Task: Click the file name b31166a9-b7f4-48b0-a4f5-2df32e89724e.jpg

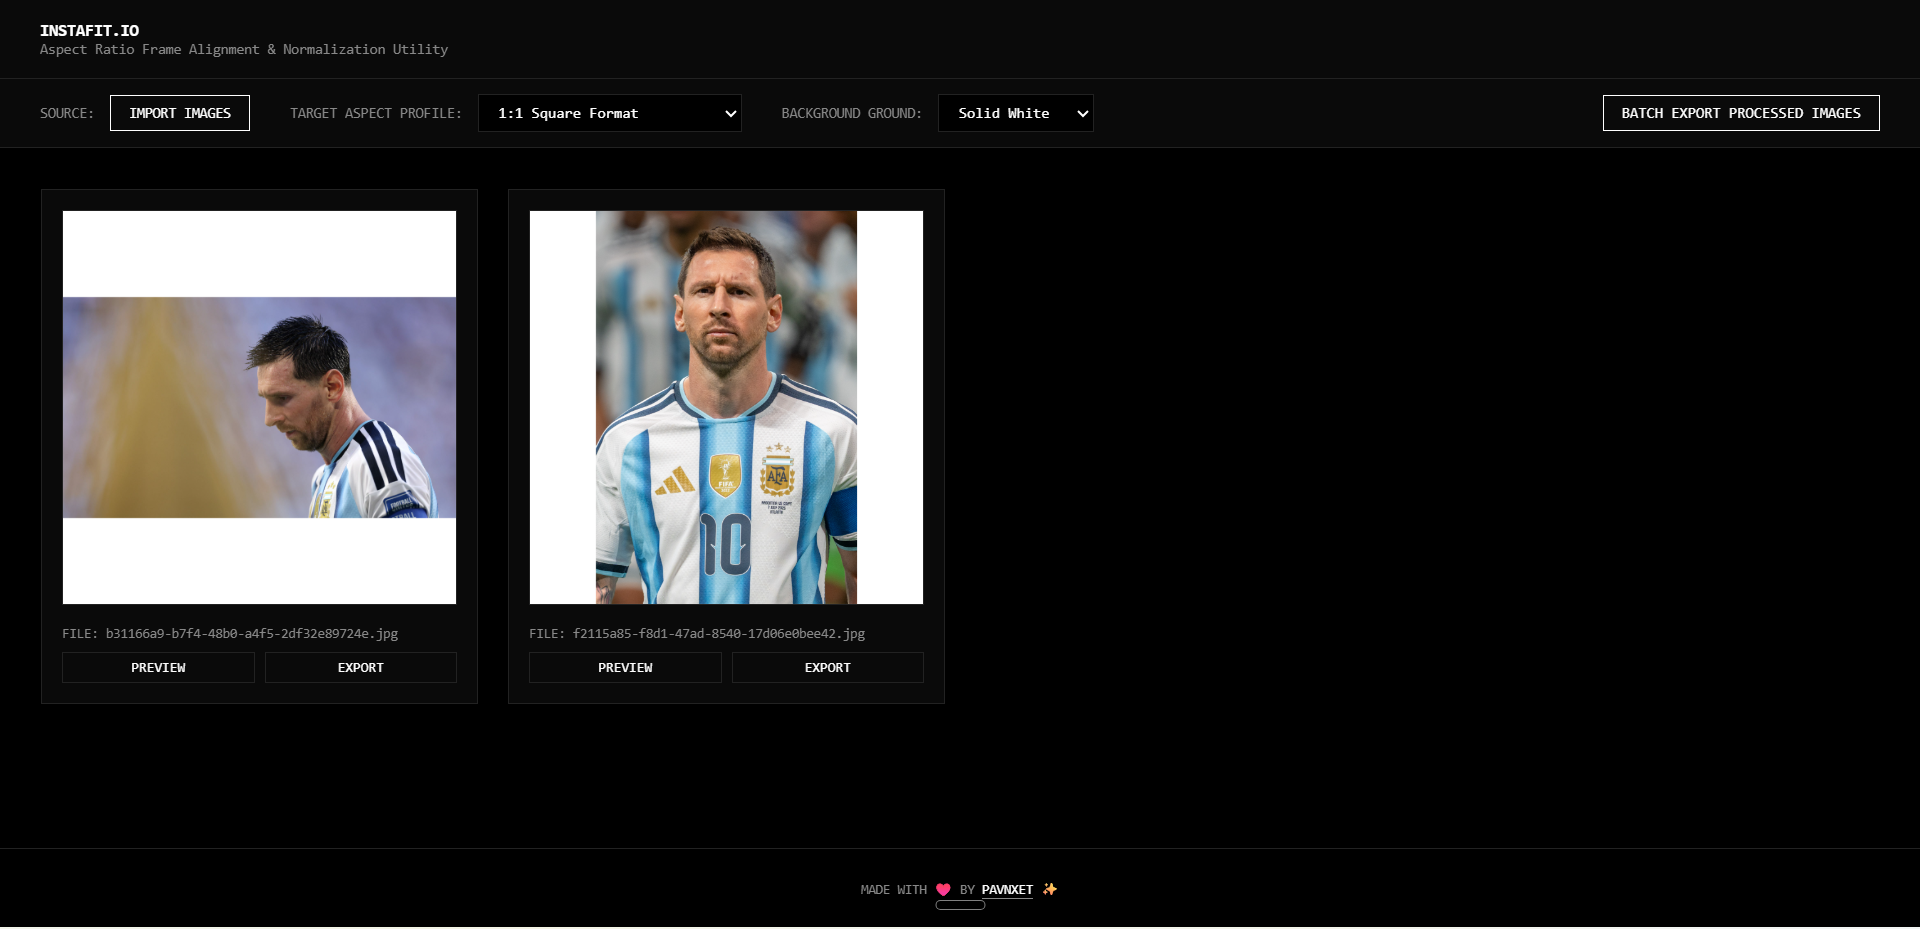Action: (252, 633)
